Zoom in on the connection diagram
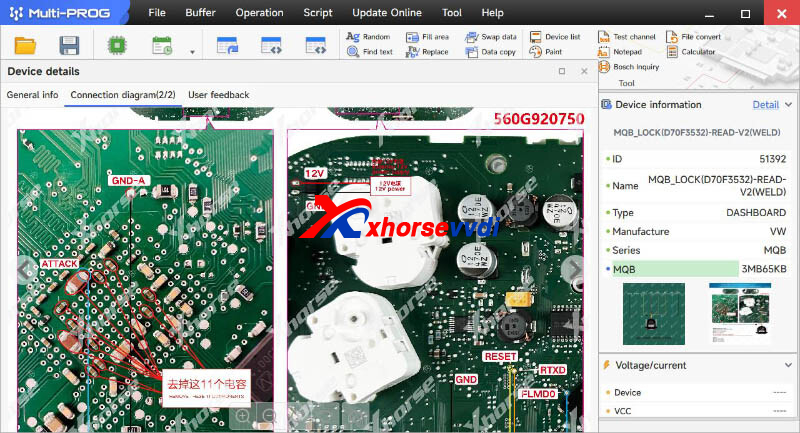 click(243, 415)
